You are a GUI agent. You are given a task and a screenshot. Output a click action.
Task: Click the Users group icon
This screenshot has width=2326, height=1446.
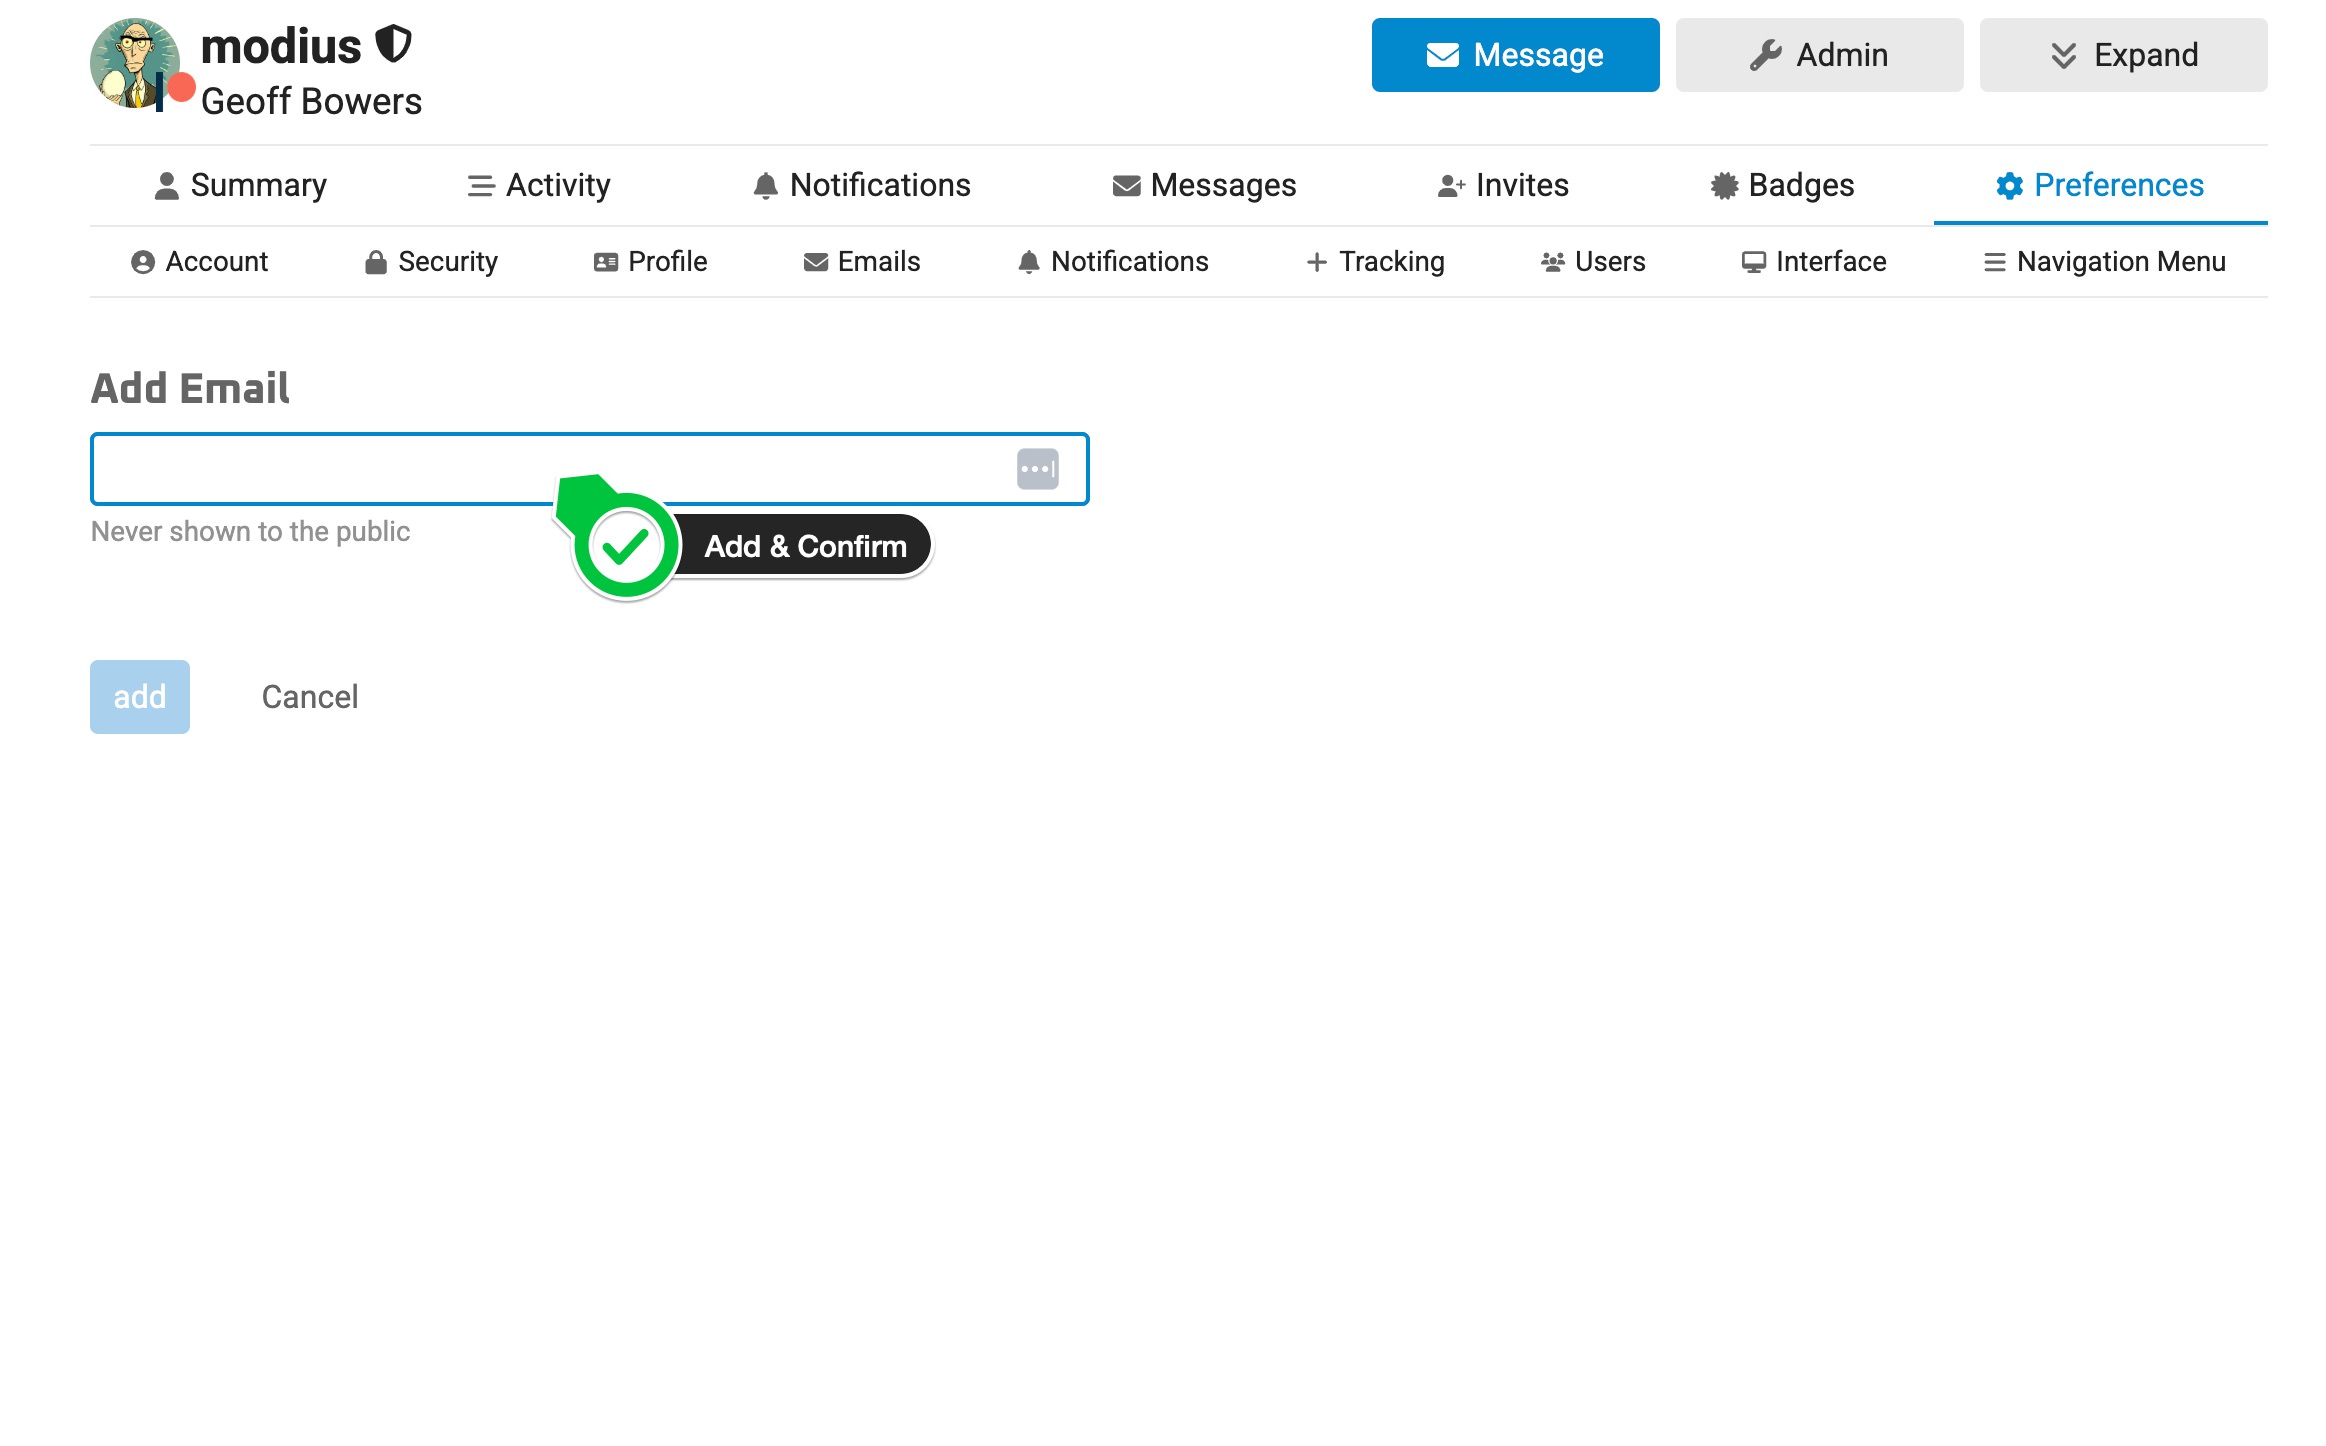[1552, 262]
